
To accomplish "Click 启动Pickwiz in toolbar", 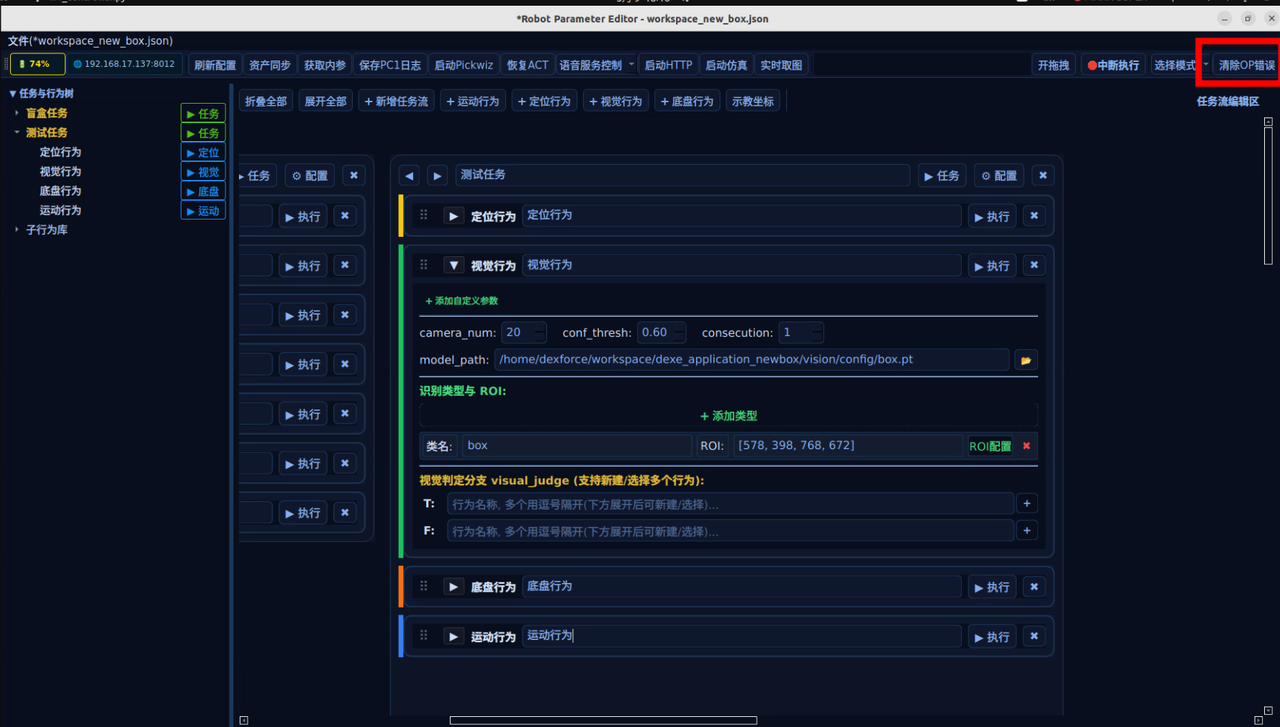I will [x=464, y=65].
